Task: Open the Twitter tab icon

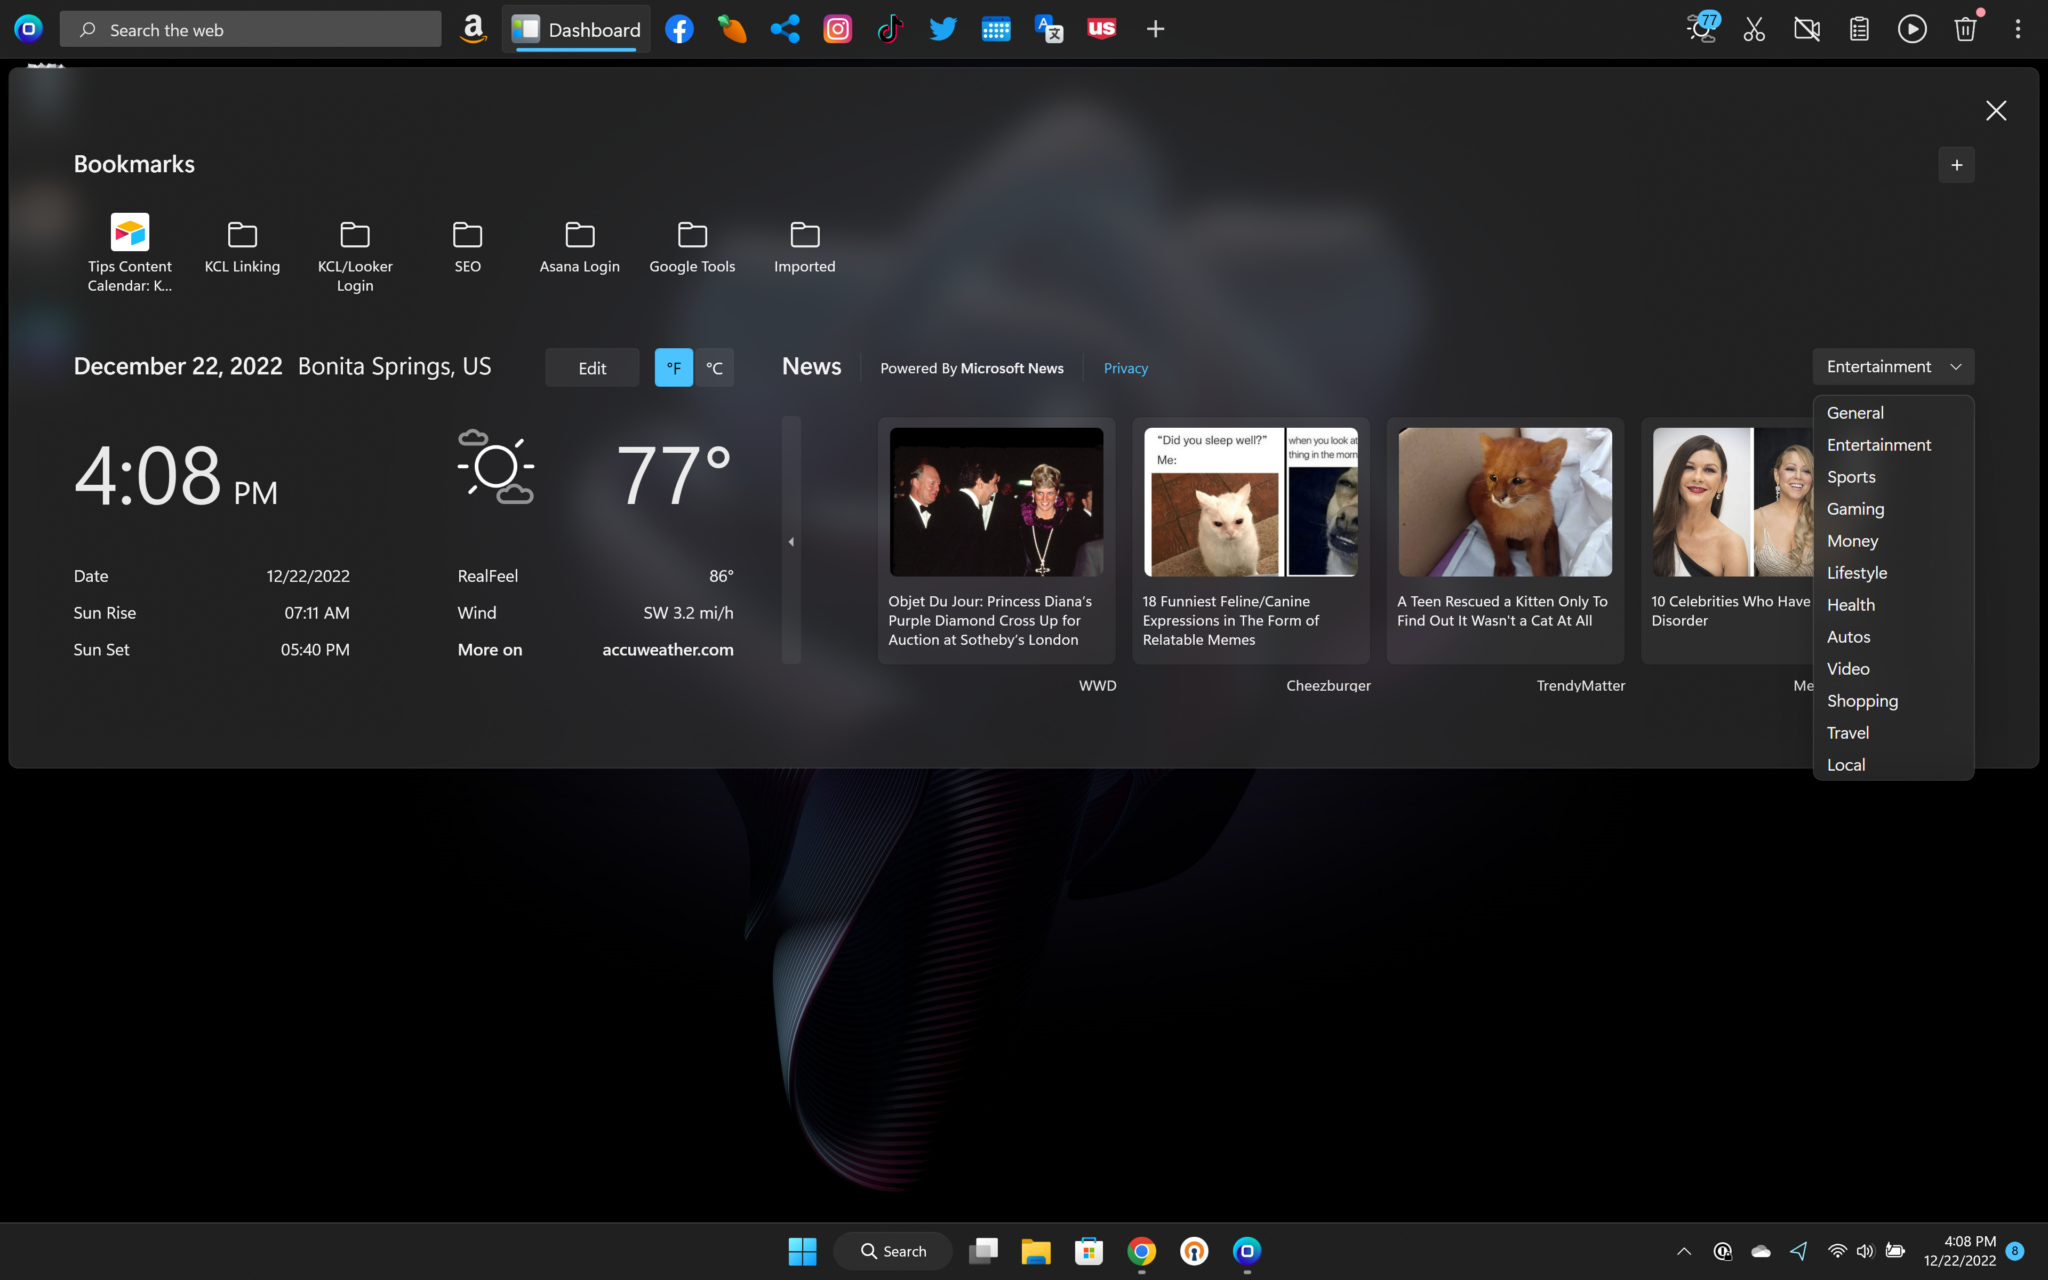Action: 942,29
